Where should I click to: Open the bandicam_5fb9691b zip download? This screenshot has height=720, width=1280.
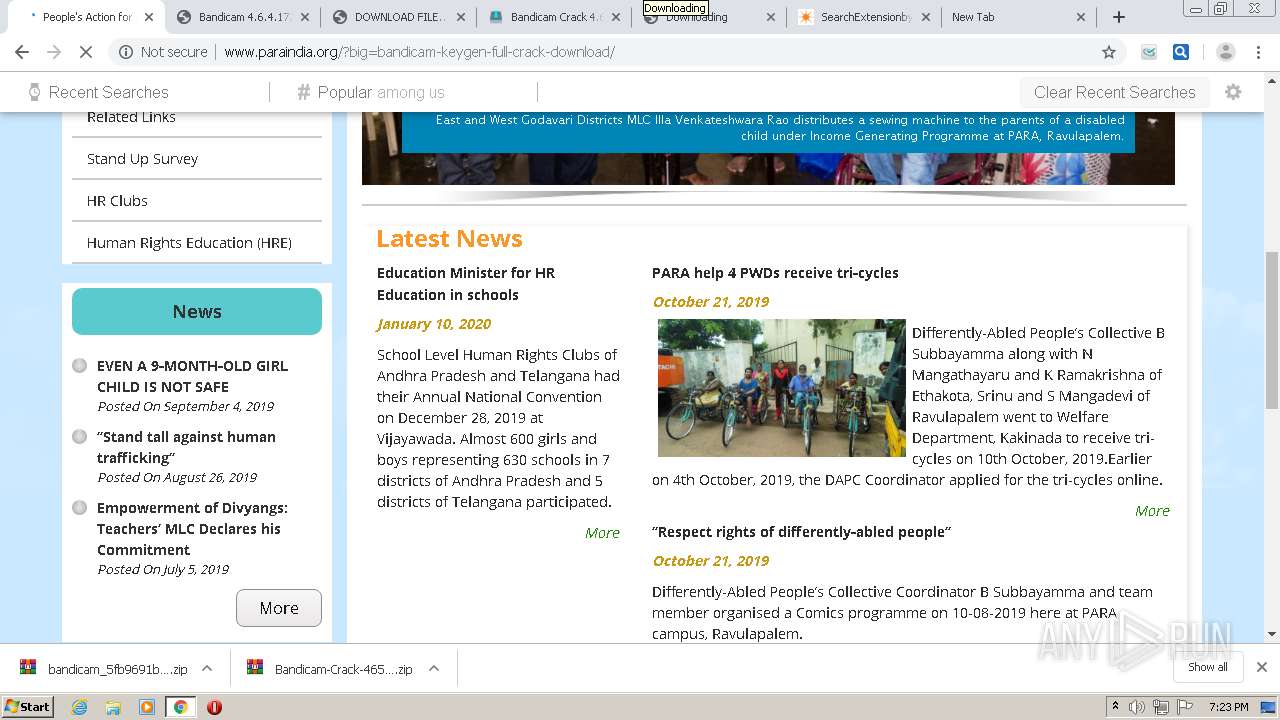click(x=103, y=669)
